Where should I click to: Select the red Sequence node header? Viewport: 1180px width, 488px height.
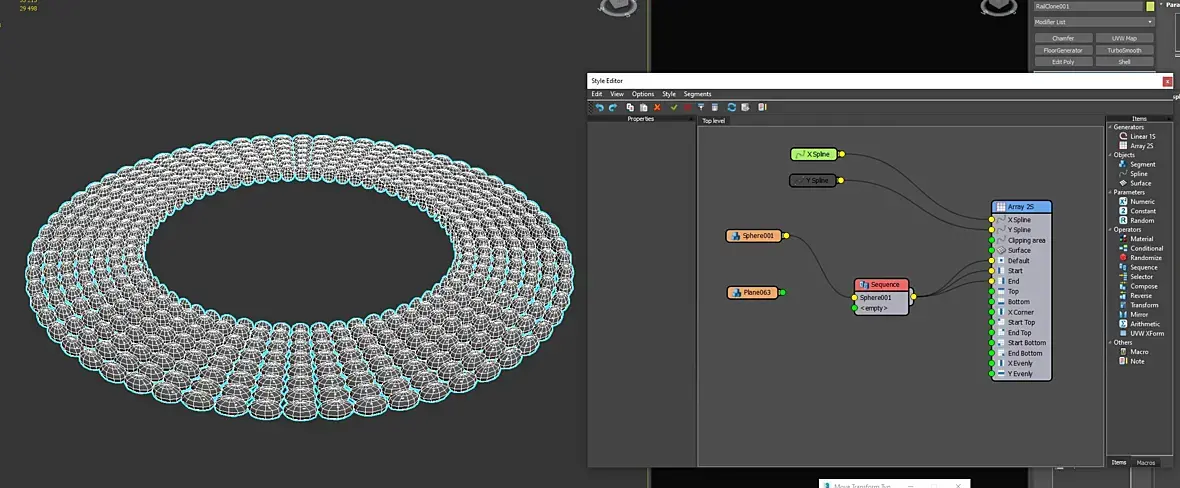[881, 285]
